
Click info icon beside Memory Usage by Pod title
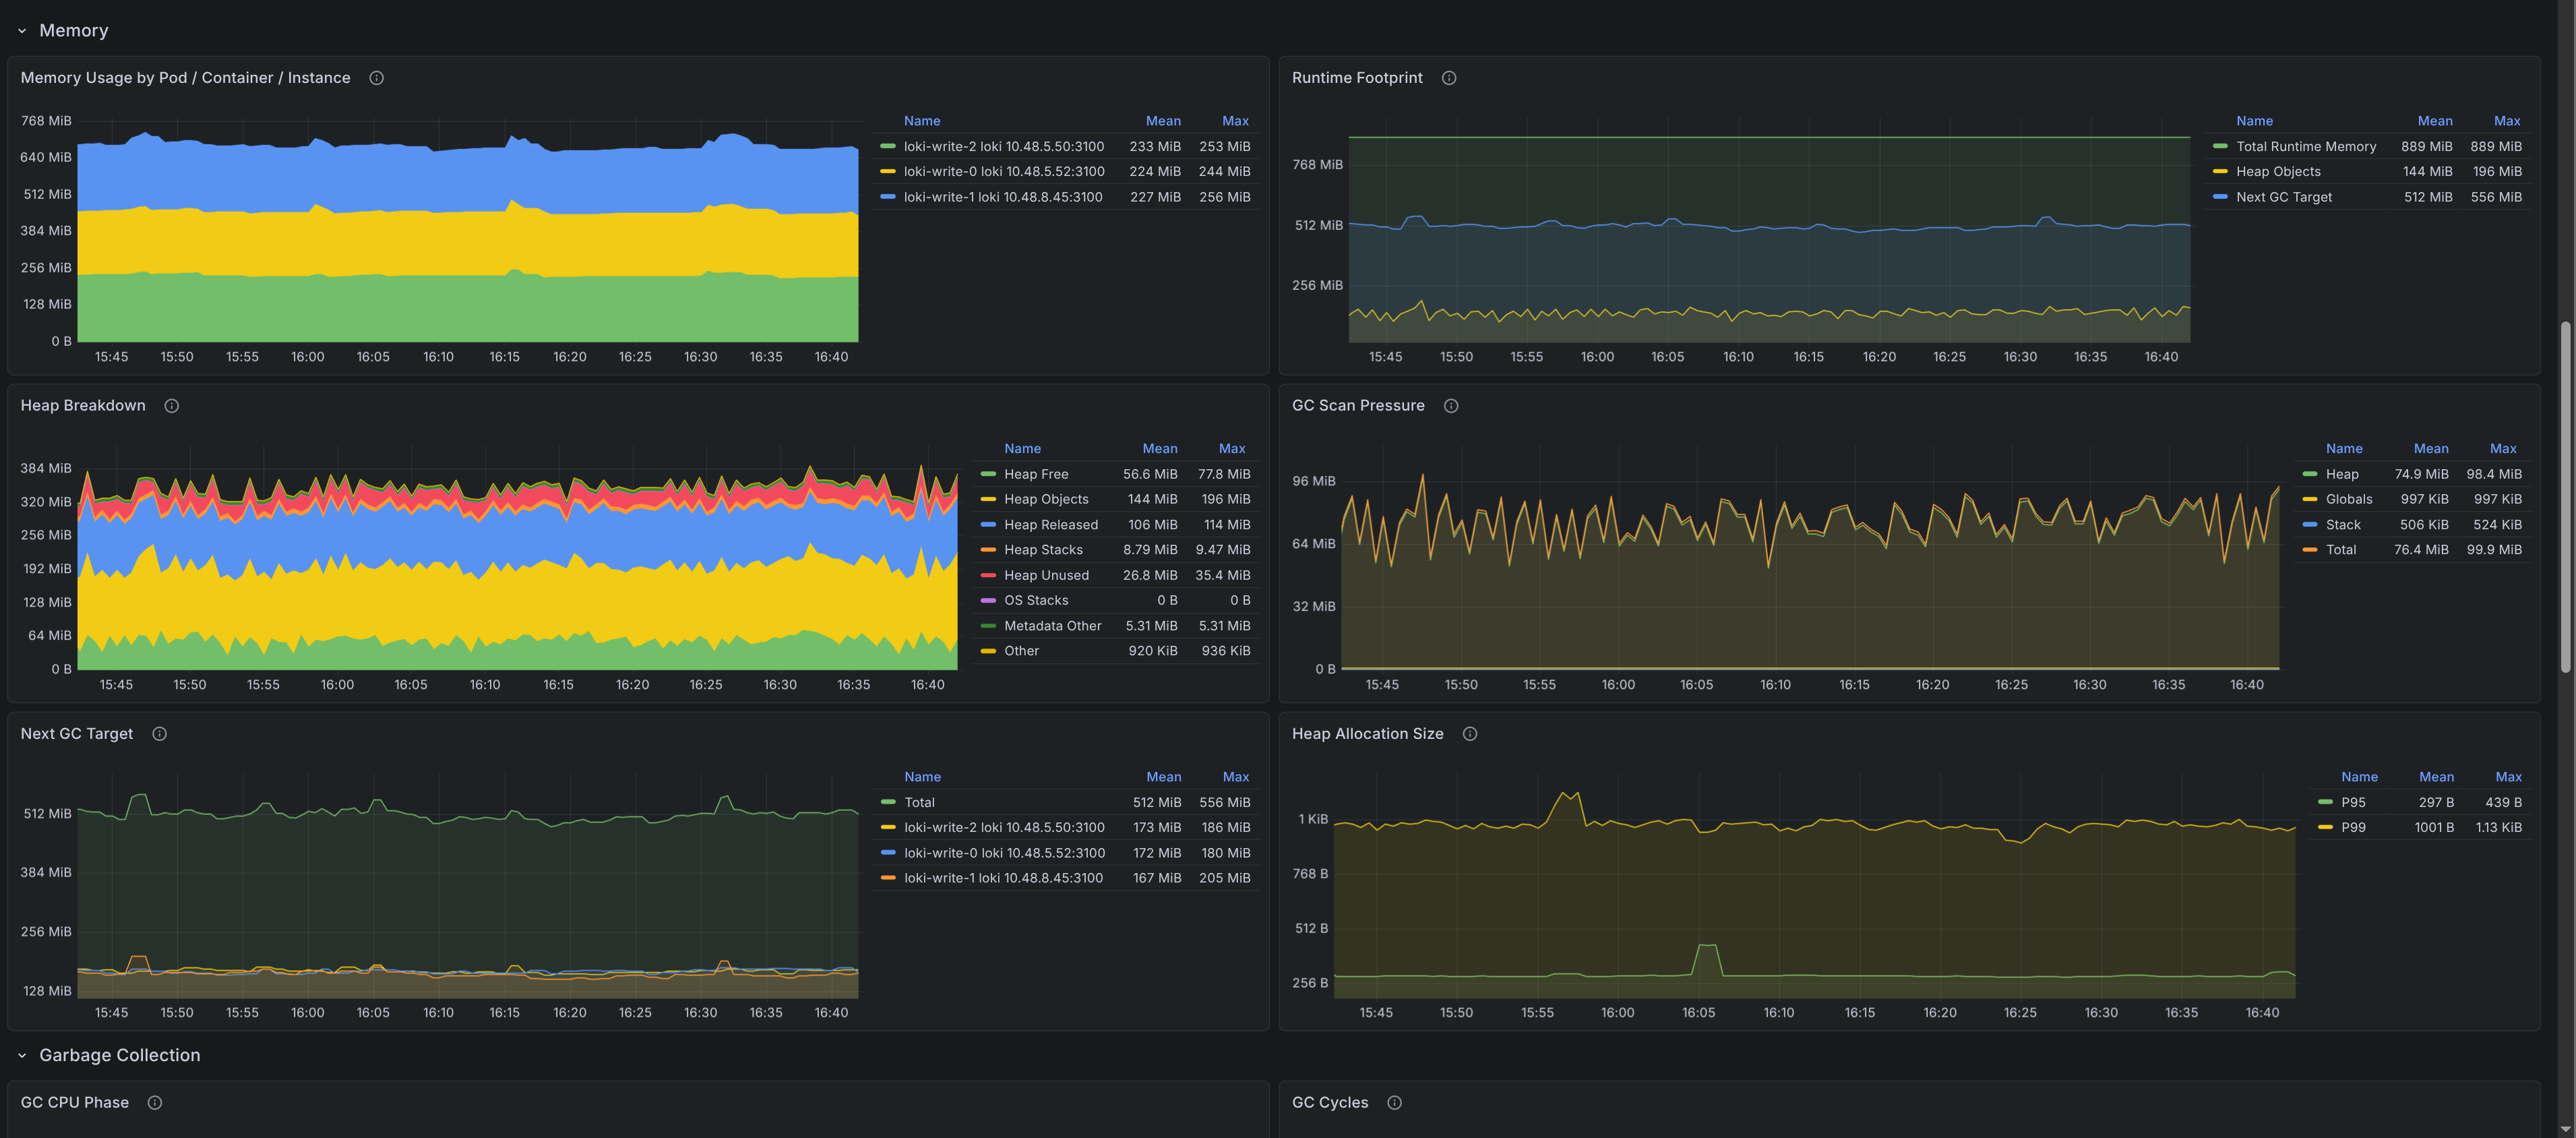[x=376, y=78]
